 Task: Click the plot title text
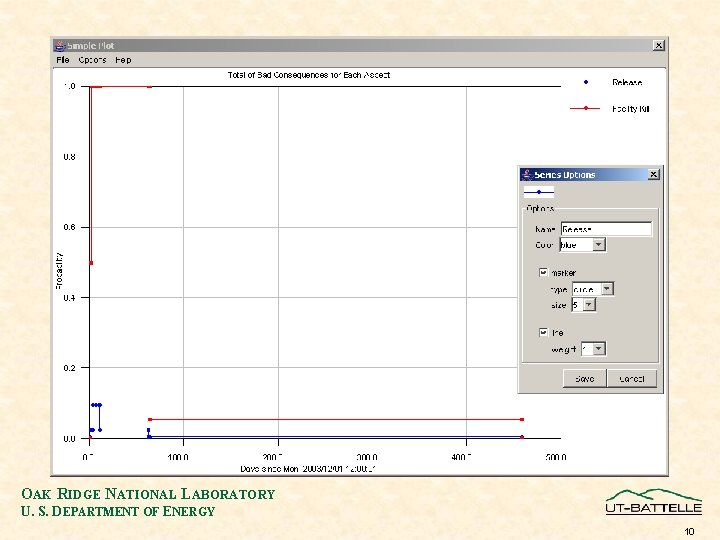(x=309, y=75)
